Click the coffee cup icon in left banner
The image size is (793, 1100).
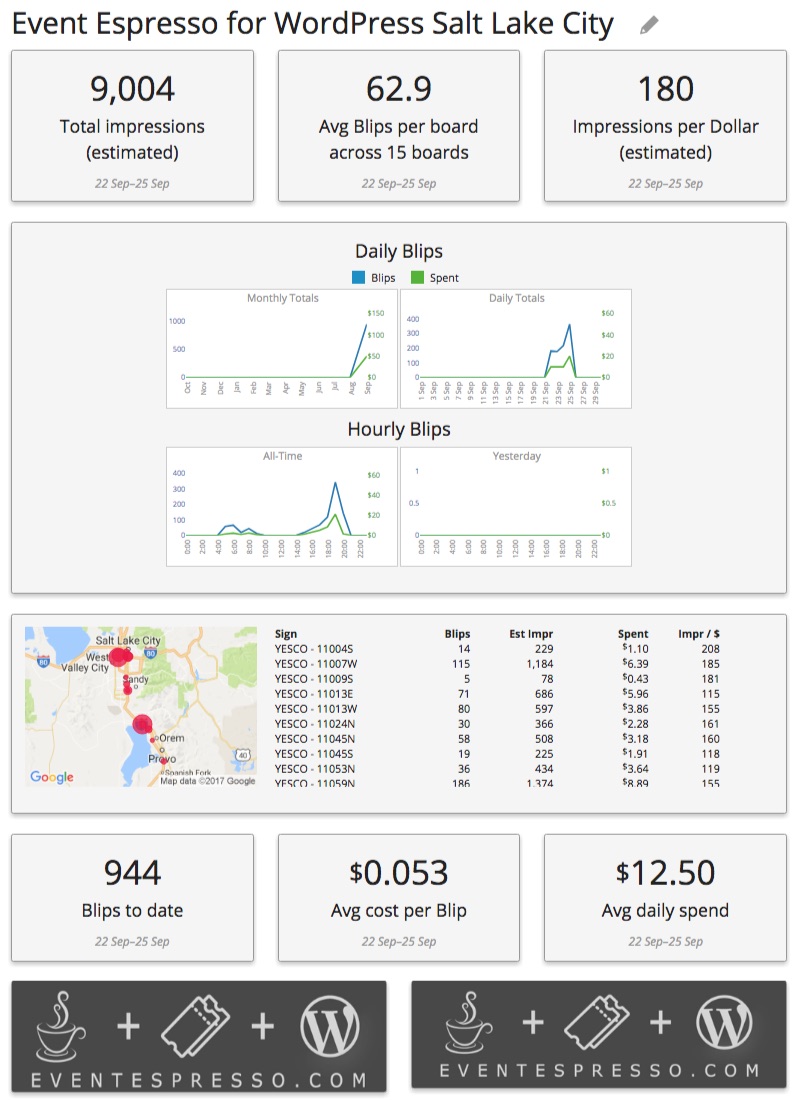[60, 1025]
